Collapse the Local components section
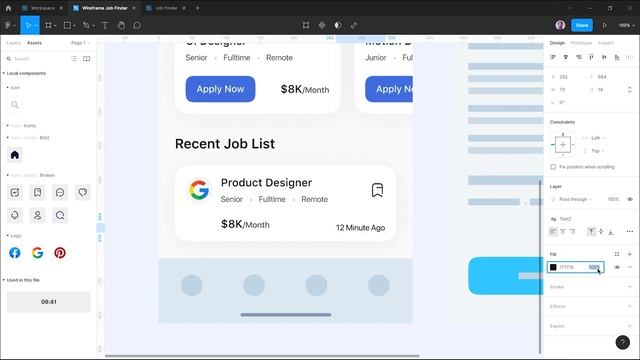This screenshot has height=360, width=640. click(4, 73)
